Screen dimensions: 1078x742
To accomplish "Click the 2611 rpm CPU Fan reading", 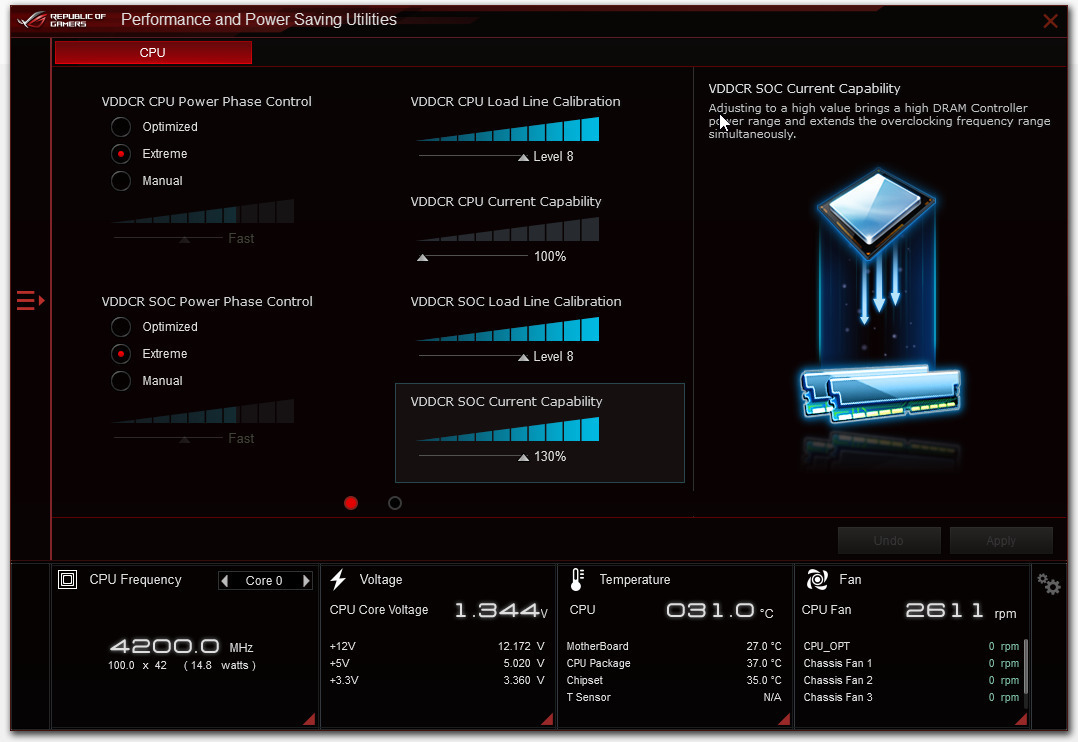I will [x=960, y=611].
